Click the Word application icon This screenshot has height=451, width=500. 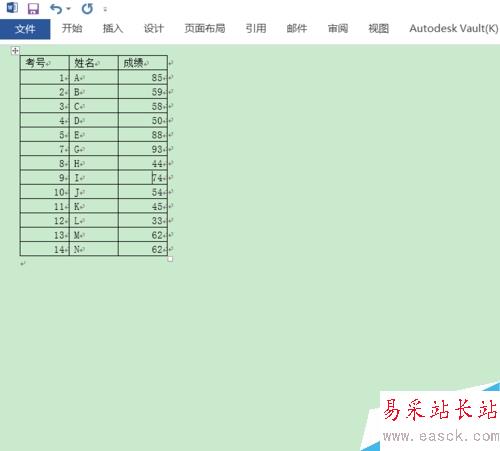pos(12,8)
